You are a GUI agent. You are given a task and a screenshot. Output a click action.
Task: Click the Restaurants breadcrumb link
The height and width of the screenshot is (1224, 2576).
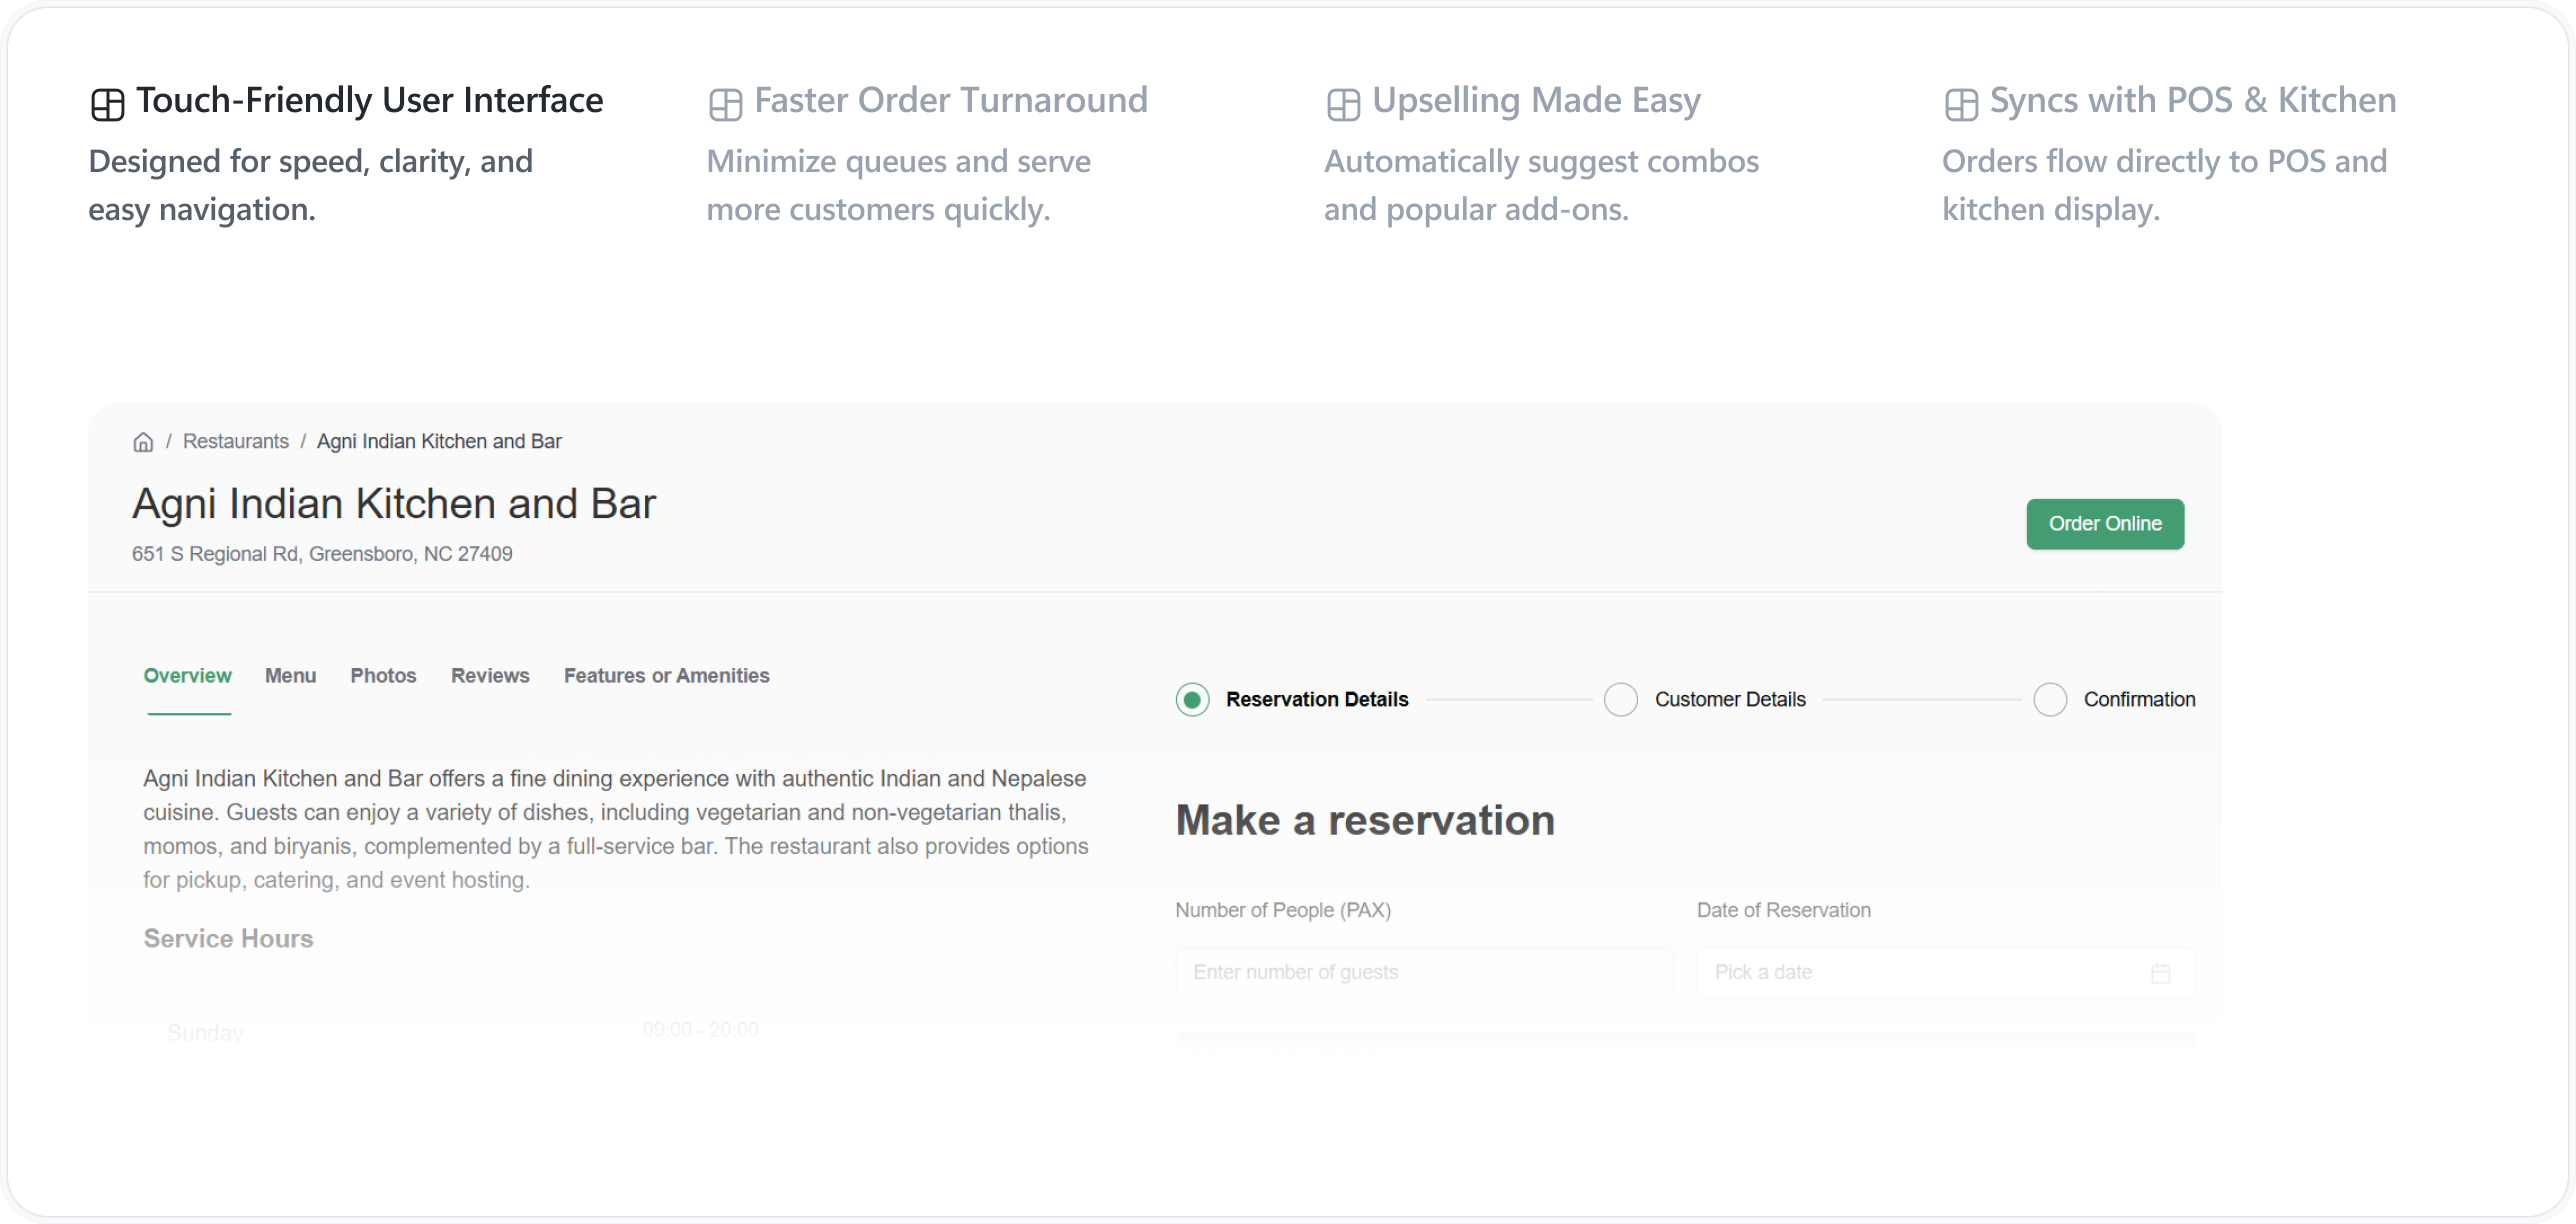click(235, 442)
